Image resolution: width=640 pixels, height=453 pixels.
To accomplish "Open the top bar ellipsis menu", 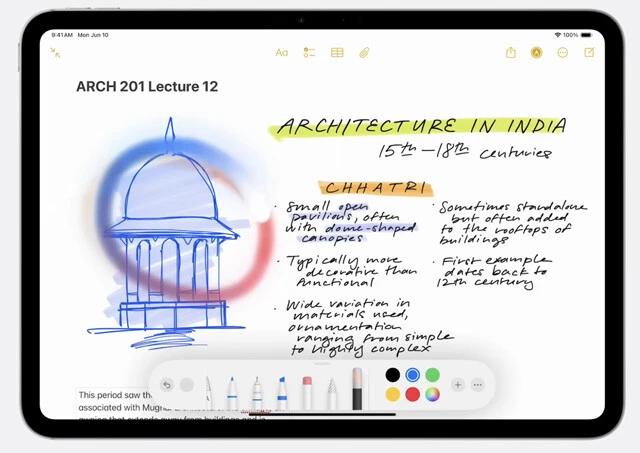I will click(564, 53).
